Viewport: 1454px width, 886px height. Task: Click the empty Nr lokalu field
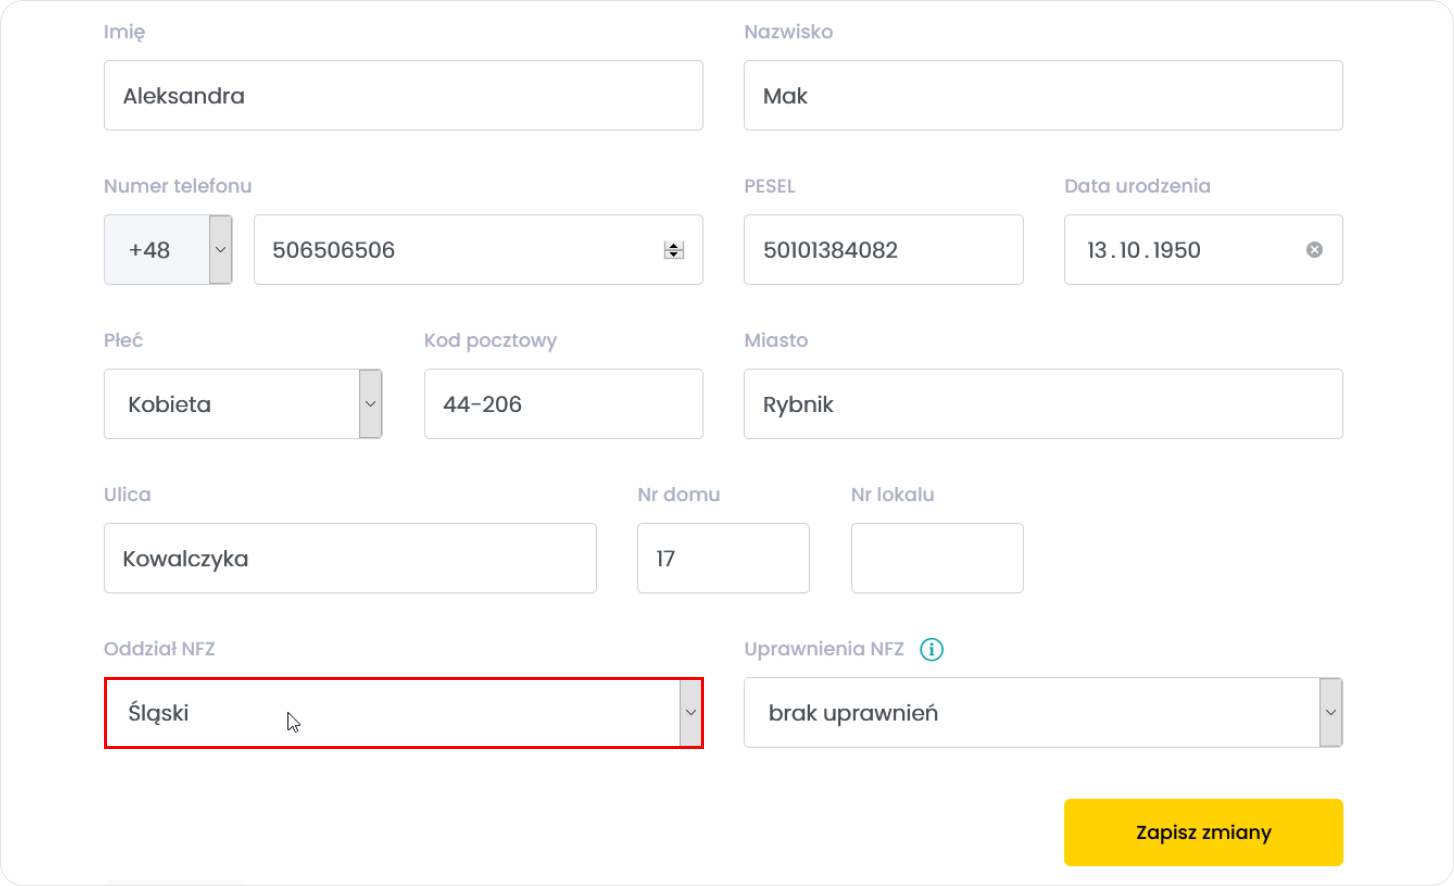(937, 558)
